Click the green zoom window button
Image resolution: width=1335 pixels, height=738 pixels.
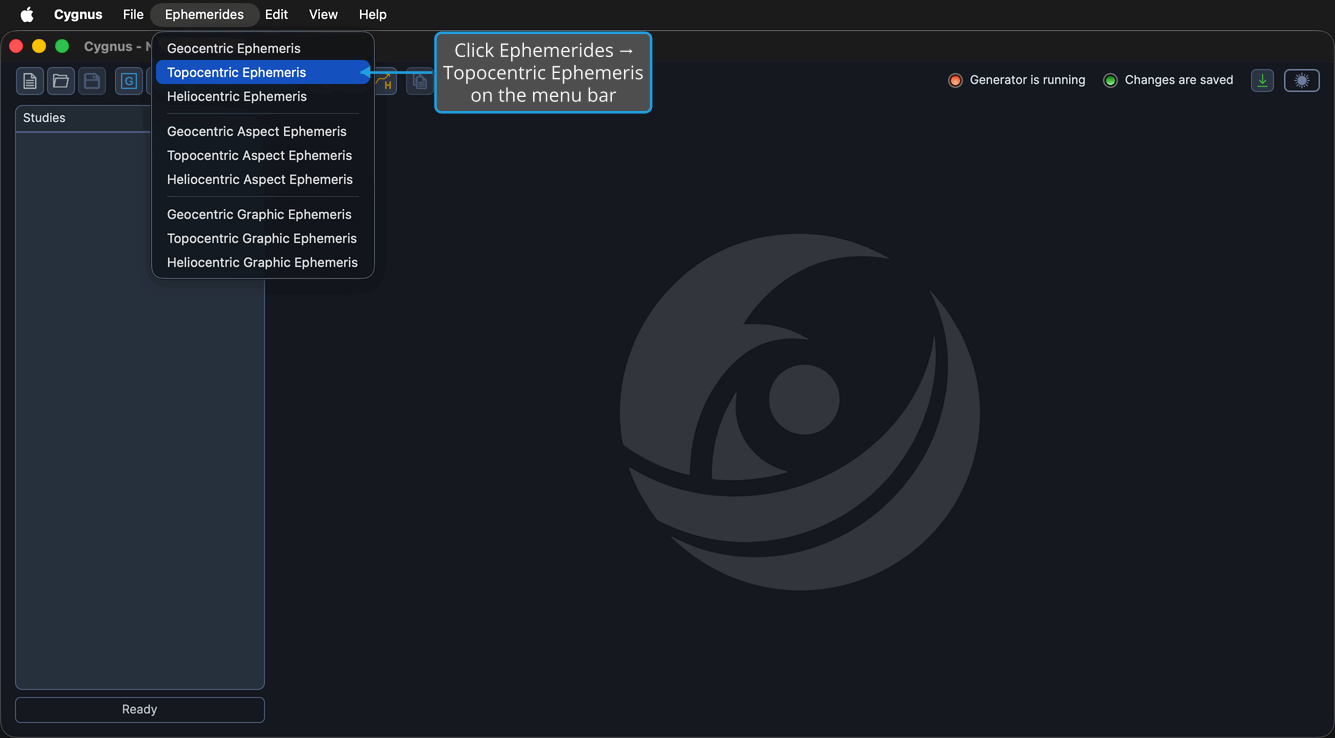pos(62,46)
